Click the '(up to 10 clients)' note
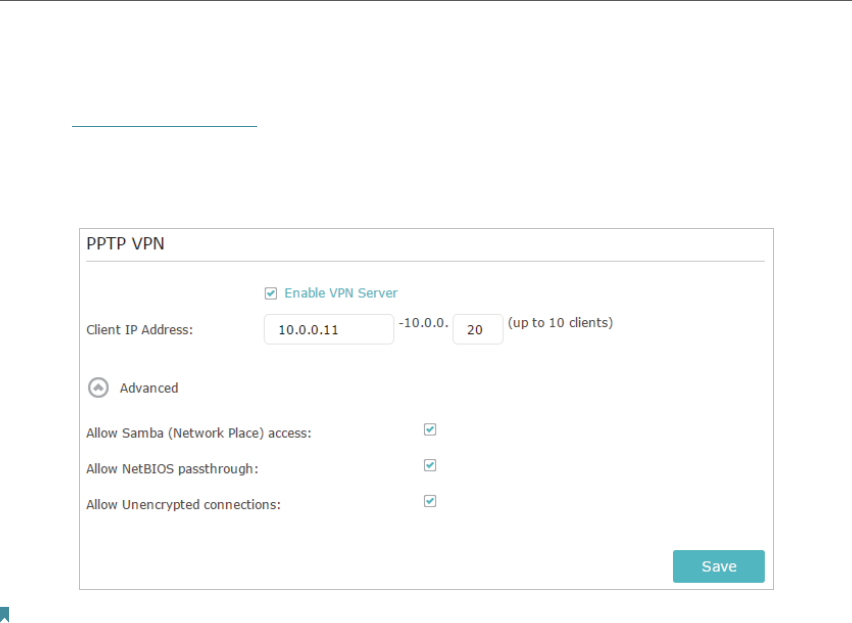 click(560, 323)
